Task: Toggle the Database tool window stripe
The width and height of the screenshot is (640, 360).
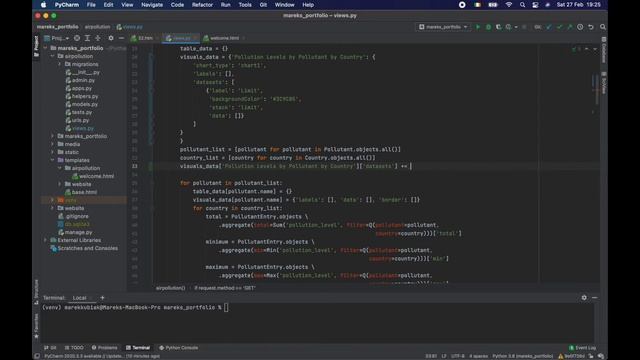Action: 604,50
